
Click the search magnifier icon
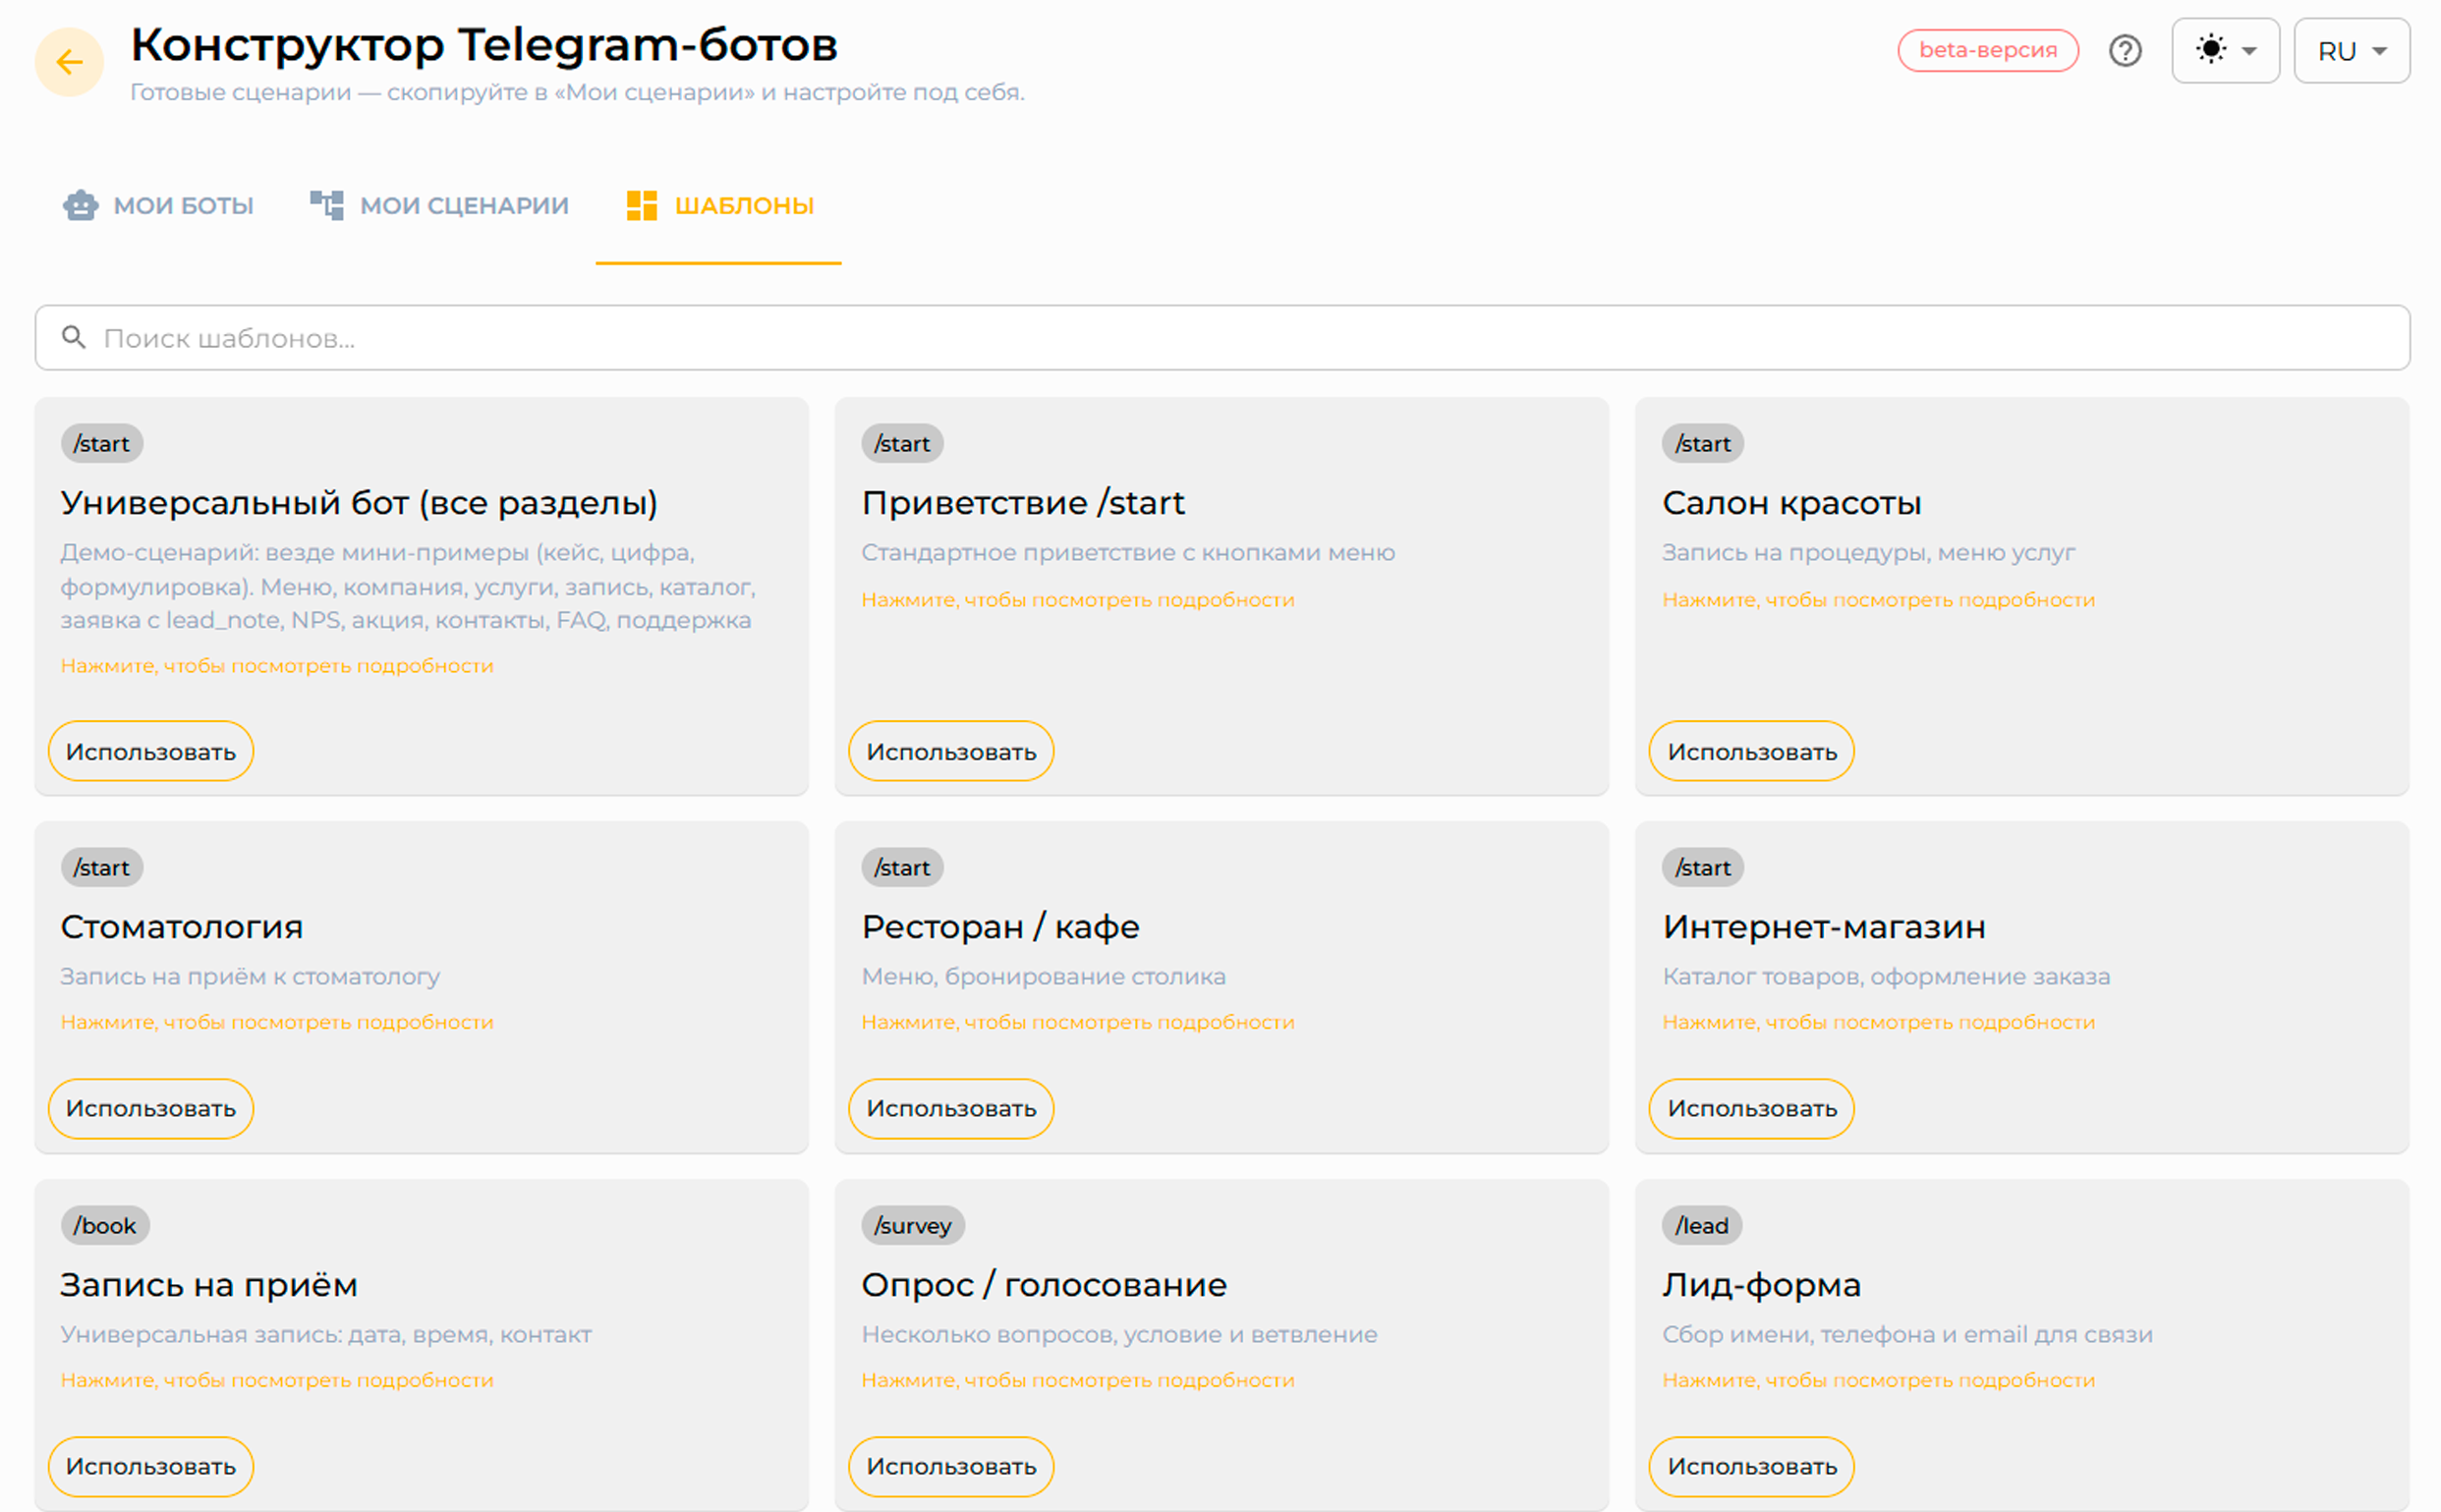[73, 337]
